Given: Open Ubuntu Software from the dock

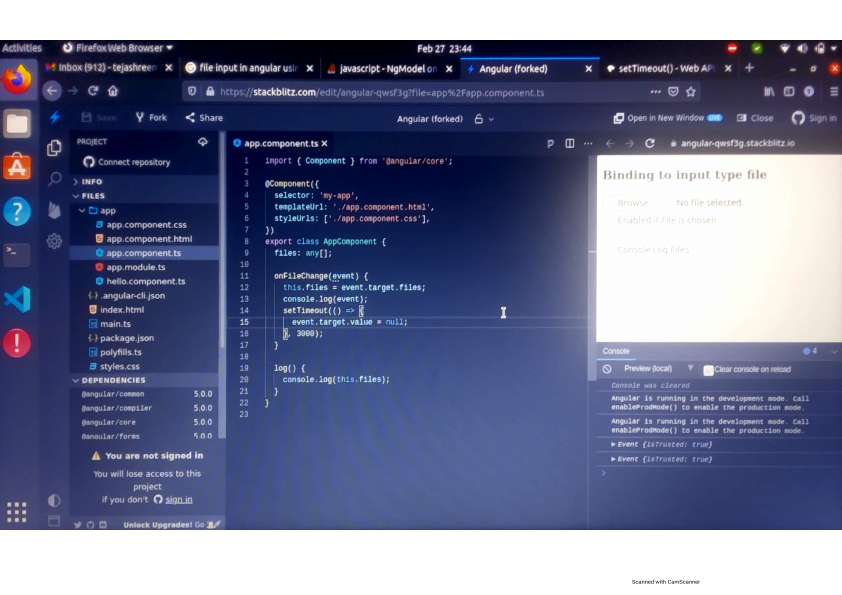Looking at the screenshot, I should click(17, 166).
